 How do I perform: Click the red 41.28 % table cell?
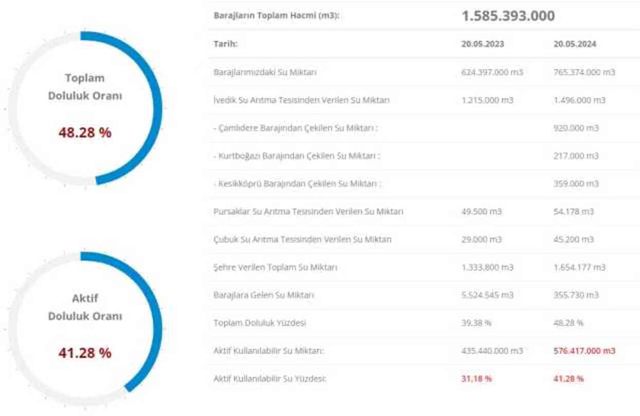click(x=569, y=378)
